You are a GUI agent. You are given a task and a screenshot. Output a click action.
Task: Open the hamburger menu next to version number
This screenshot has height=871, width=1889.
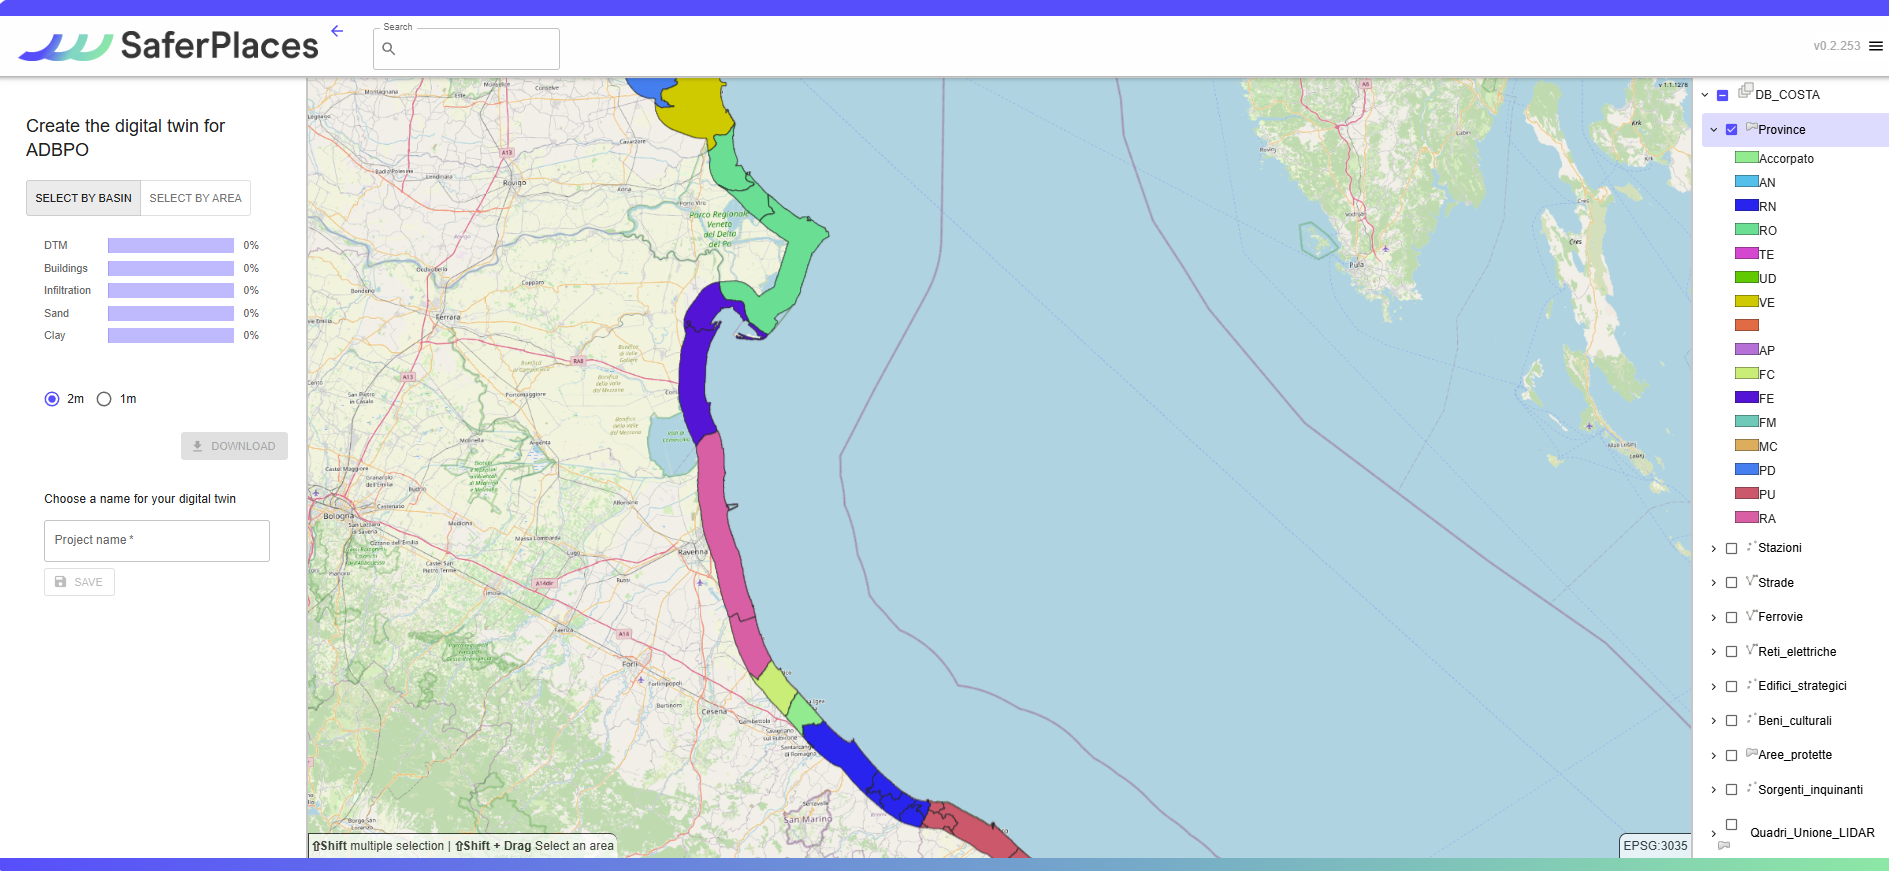tap(1876, 46)
